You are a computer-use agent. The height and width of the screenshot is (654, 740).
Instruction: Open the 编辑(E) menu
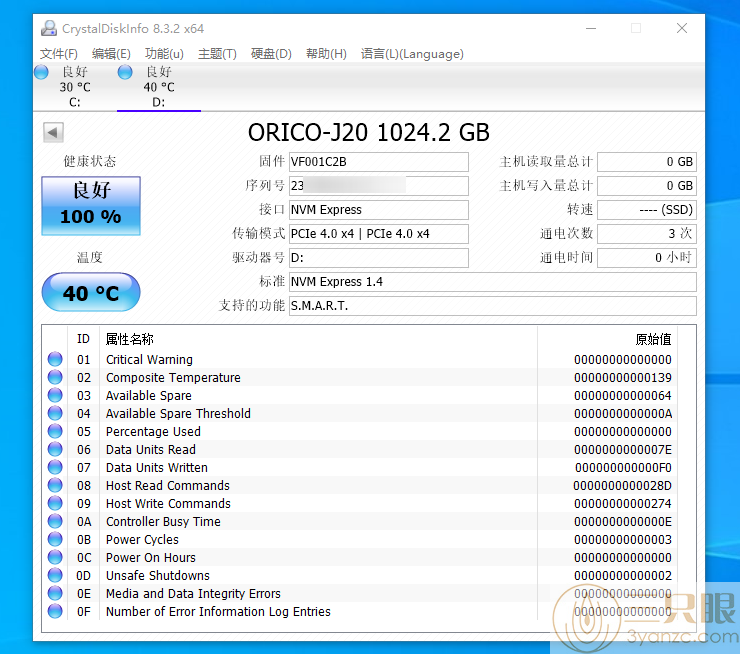tap(111, 54)
